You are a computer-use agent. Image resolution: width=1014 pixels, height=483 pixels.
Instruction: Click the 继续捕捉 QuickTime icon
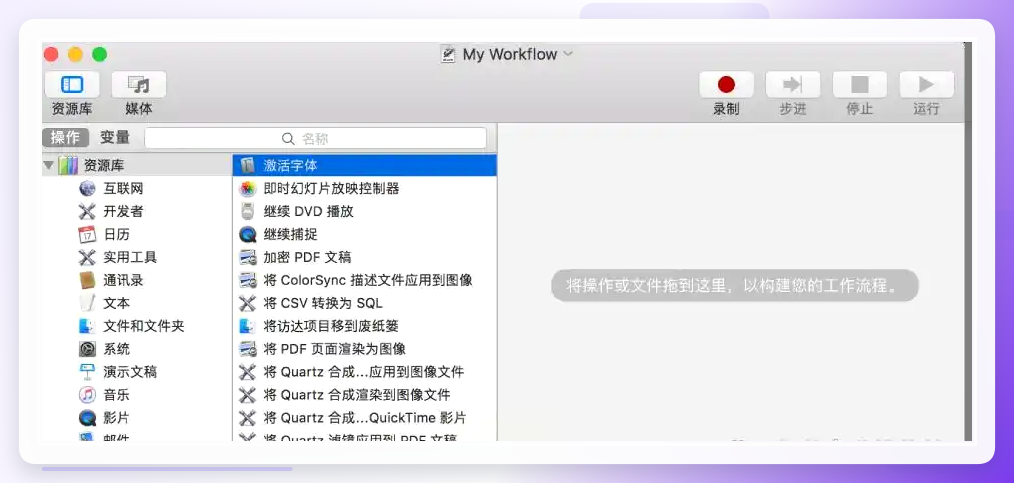248,235
